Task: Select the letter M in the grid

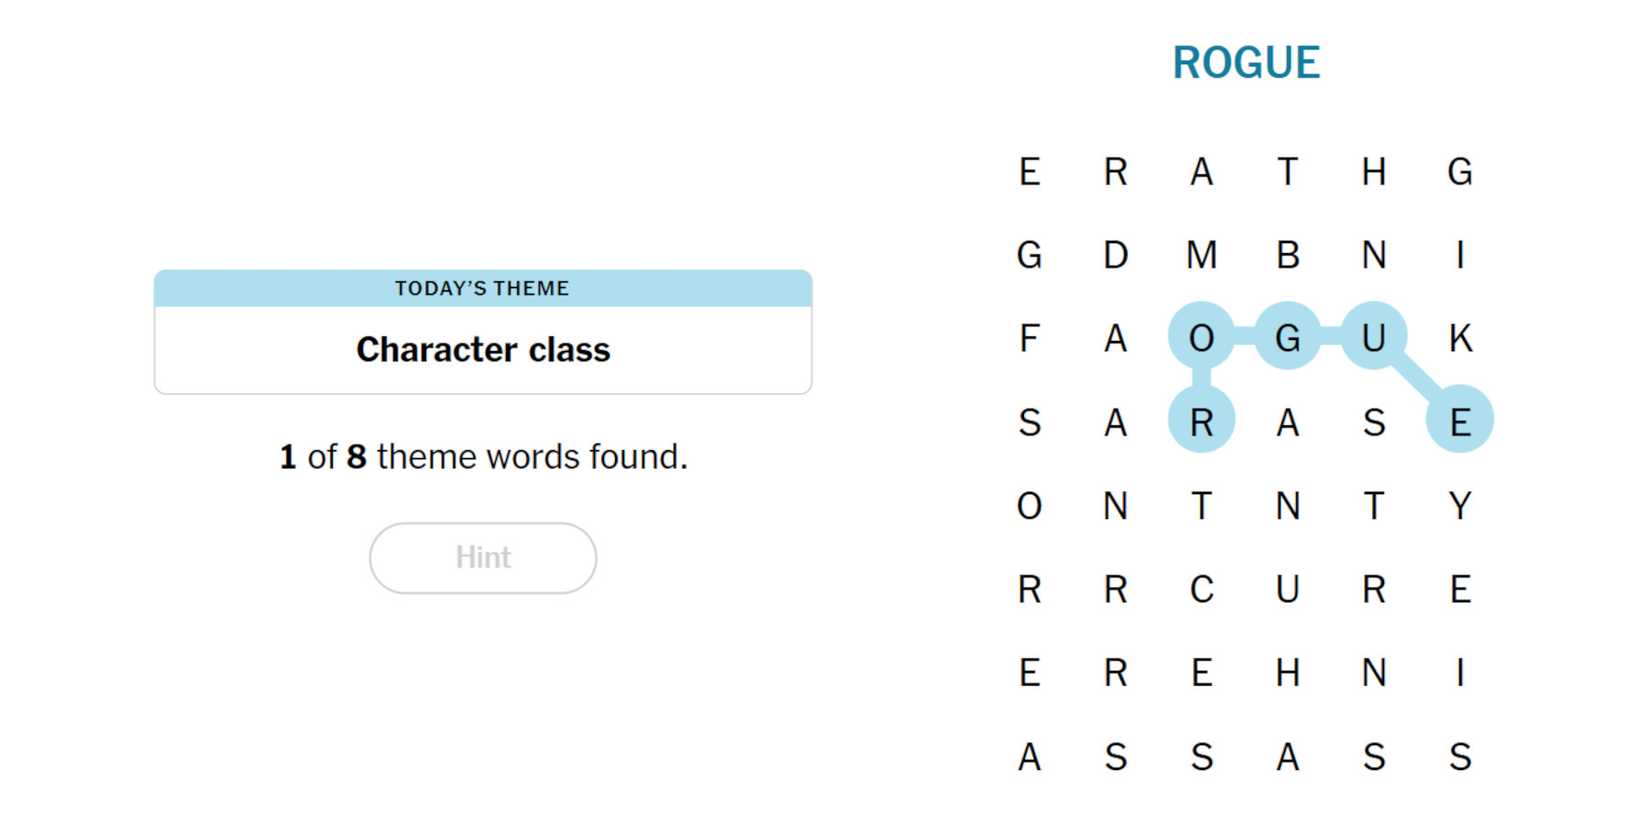Action: click(x=1201, y=255)
